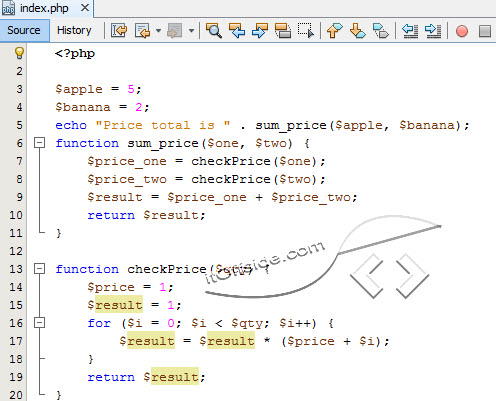
Task: Click the "for" keyword on line 16
Action: (99, 323)
